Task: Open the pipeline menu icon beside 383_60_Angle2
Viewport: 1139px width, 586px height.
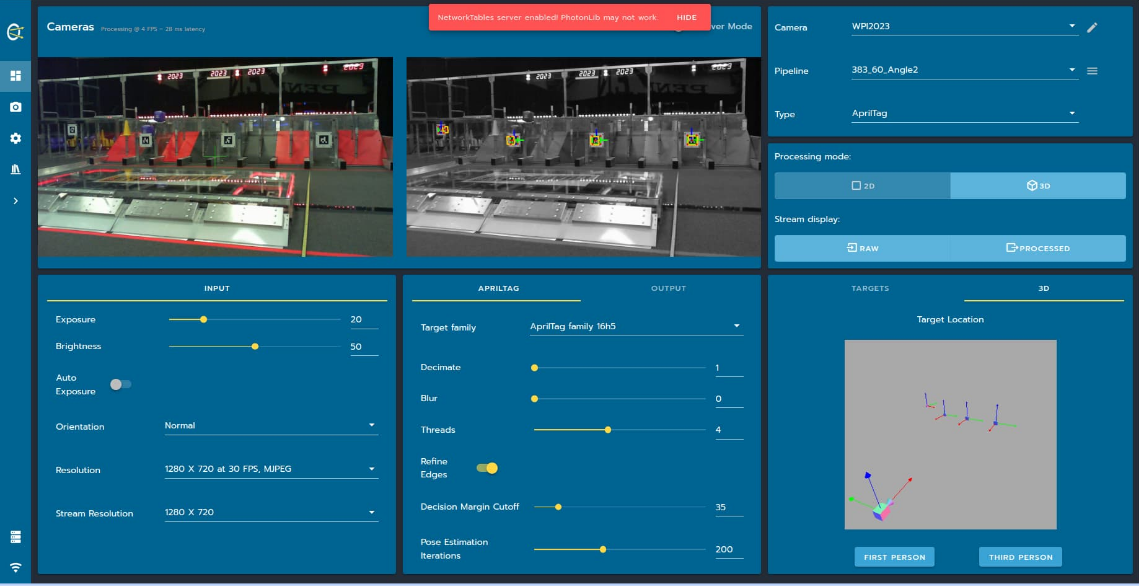Action: pos(1092,71)
